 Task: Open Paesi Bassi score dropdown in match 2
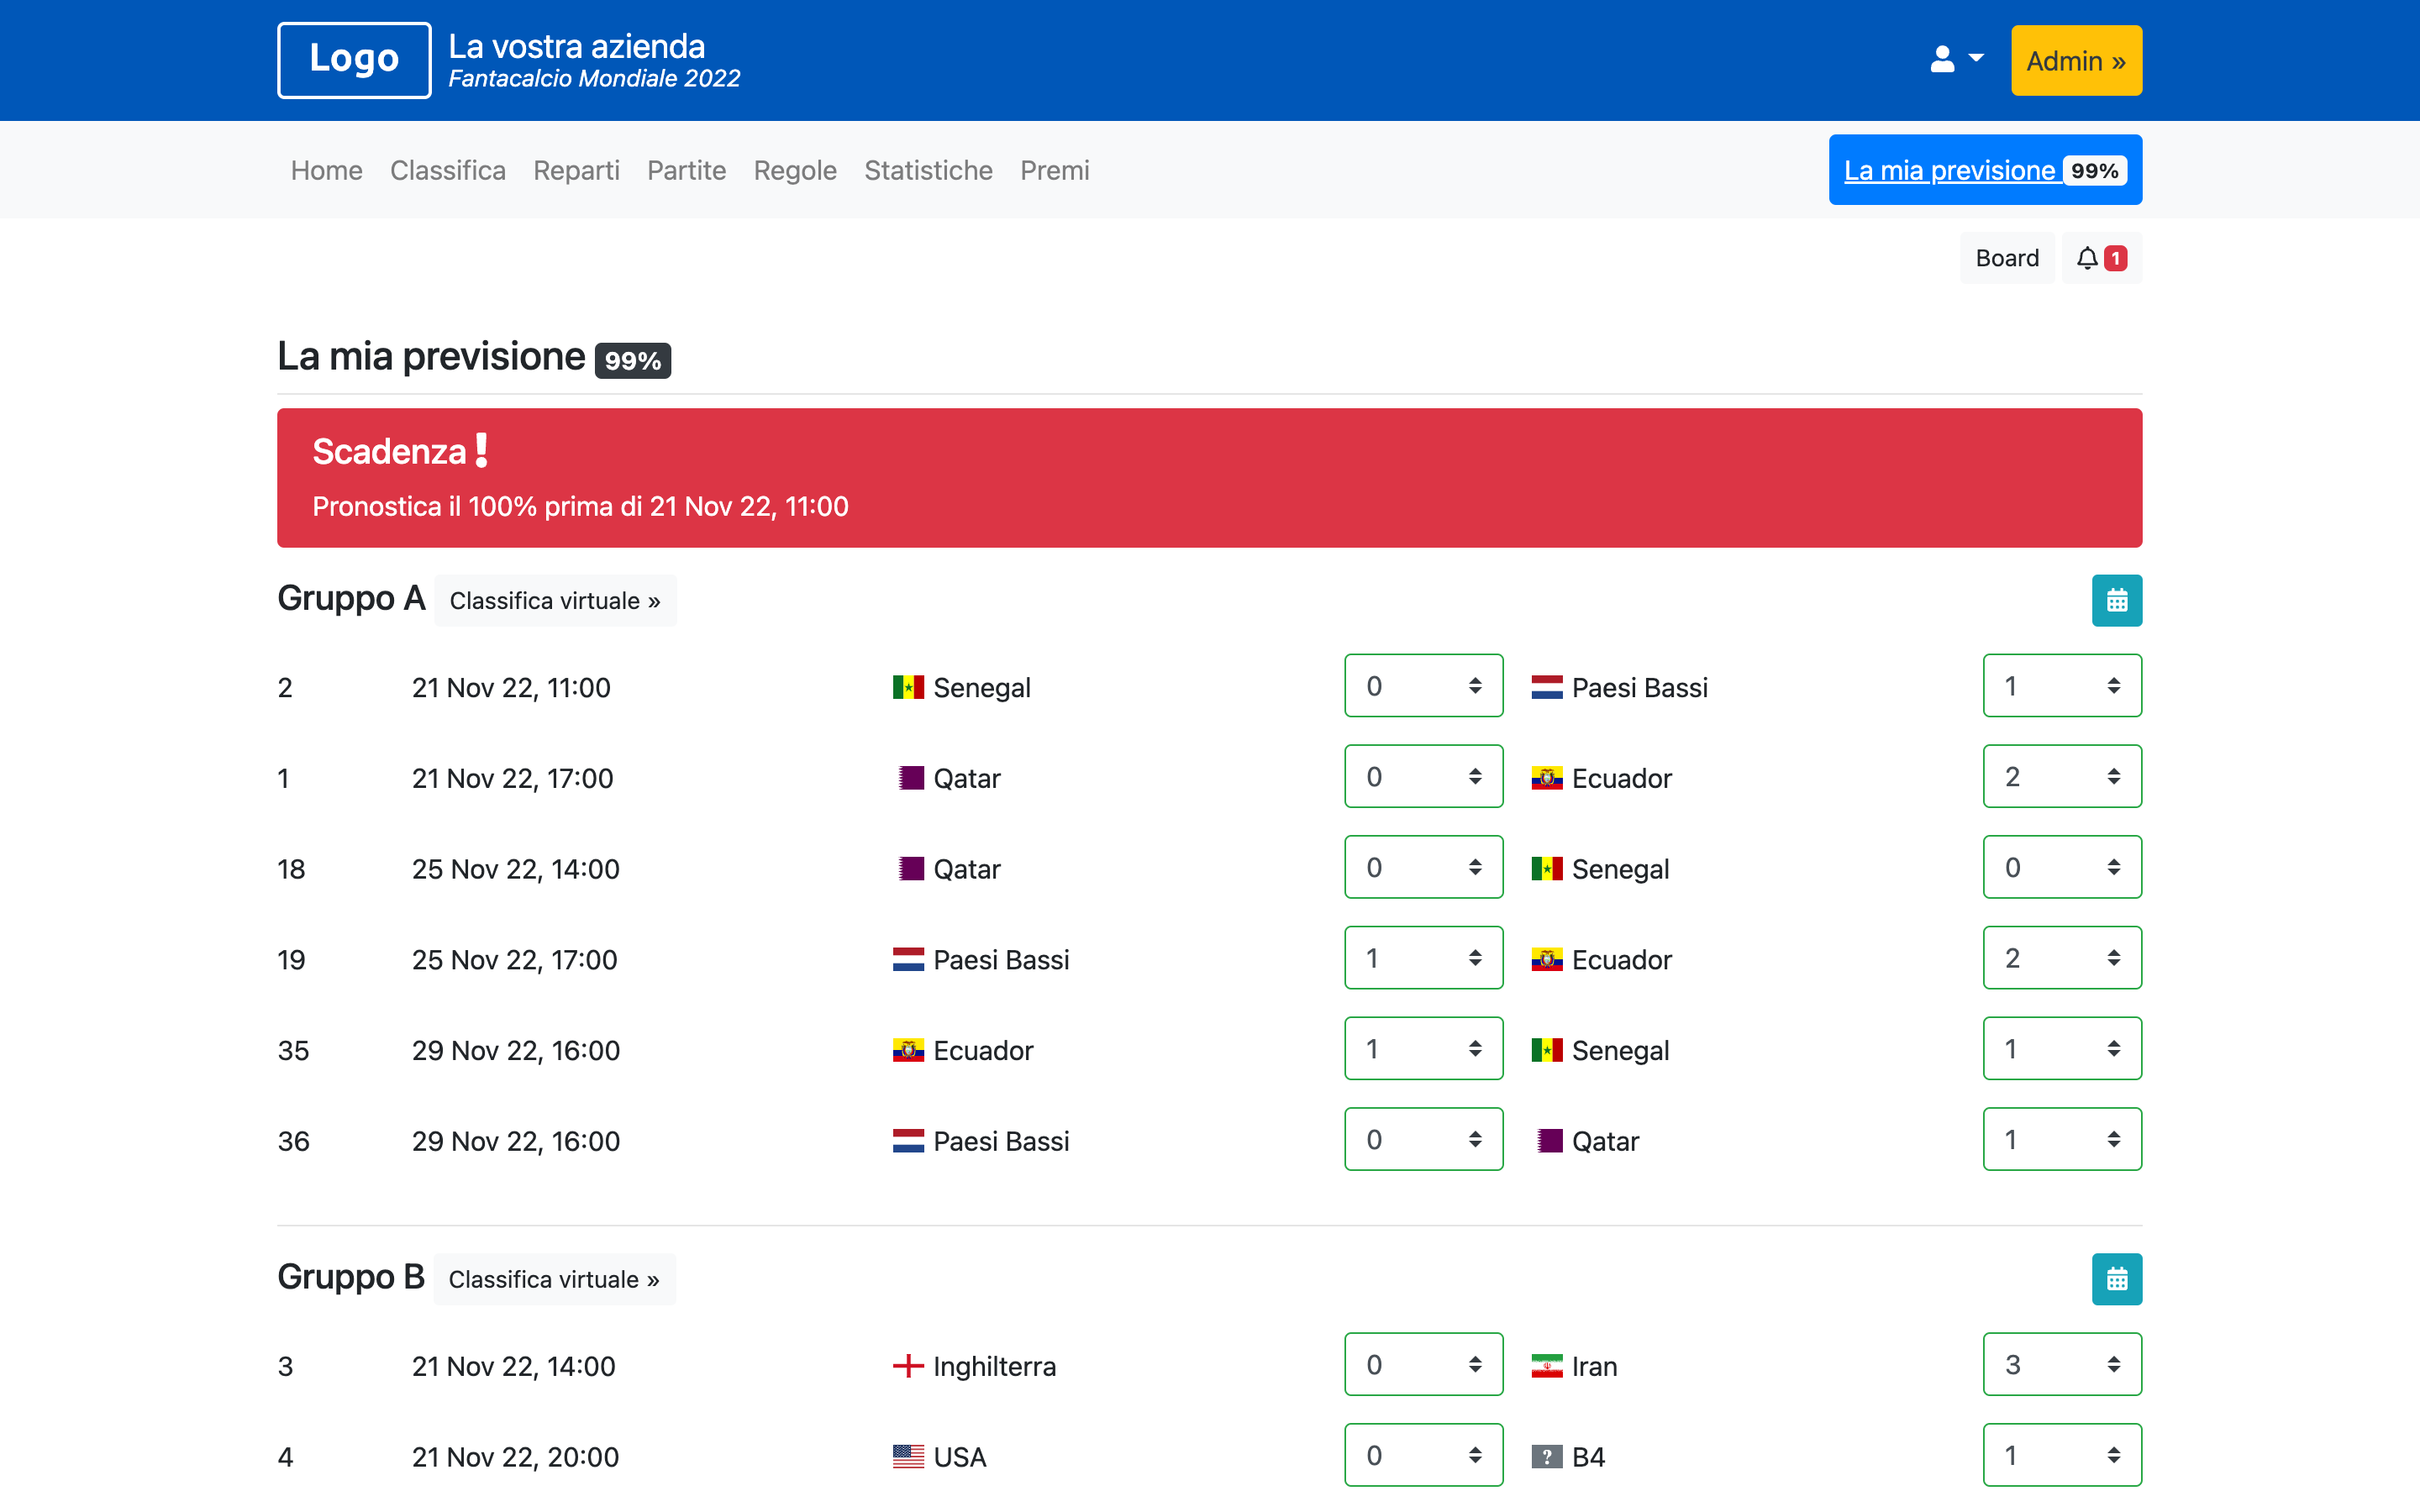click(2062, 686)
